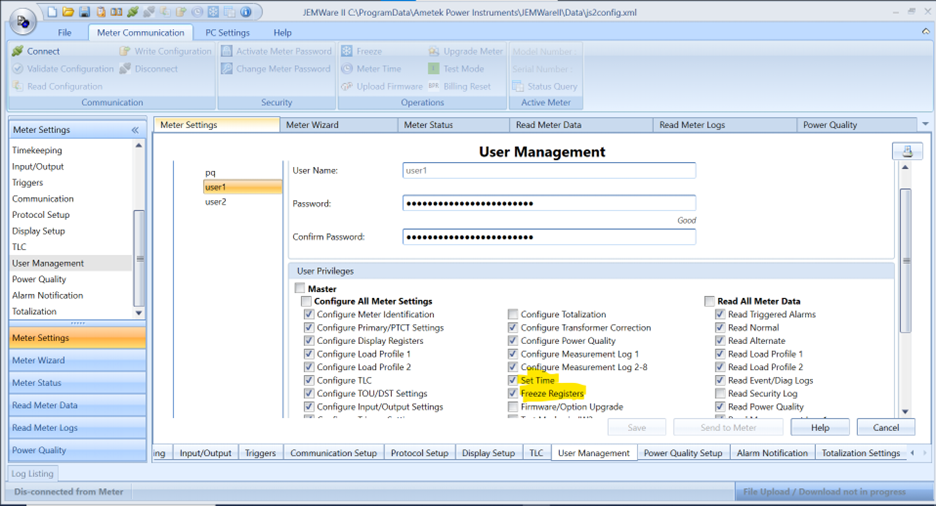Click green Connect plug icon in quick access toolbar

133,12
